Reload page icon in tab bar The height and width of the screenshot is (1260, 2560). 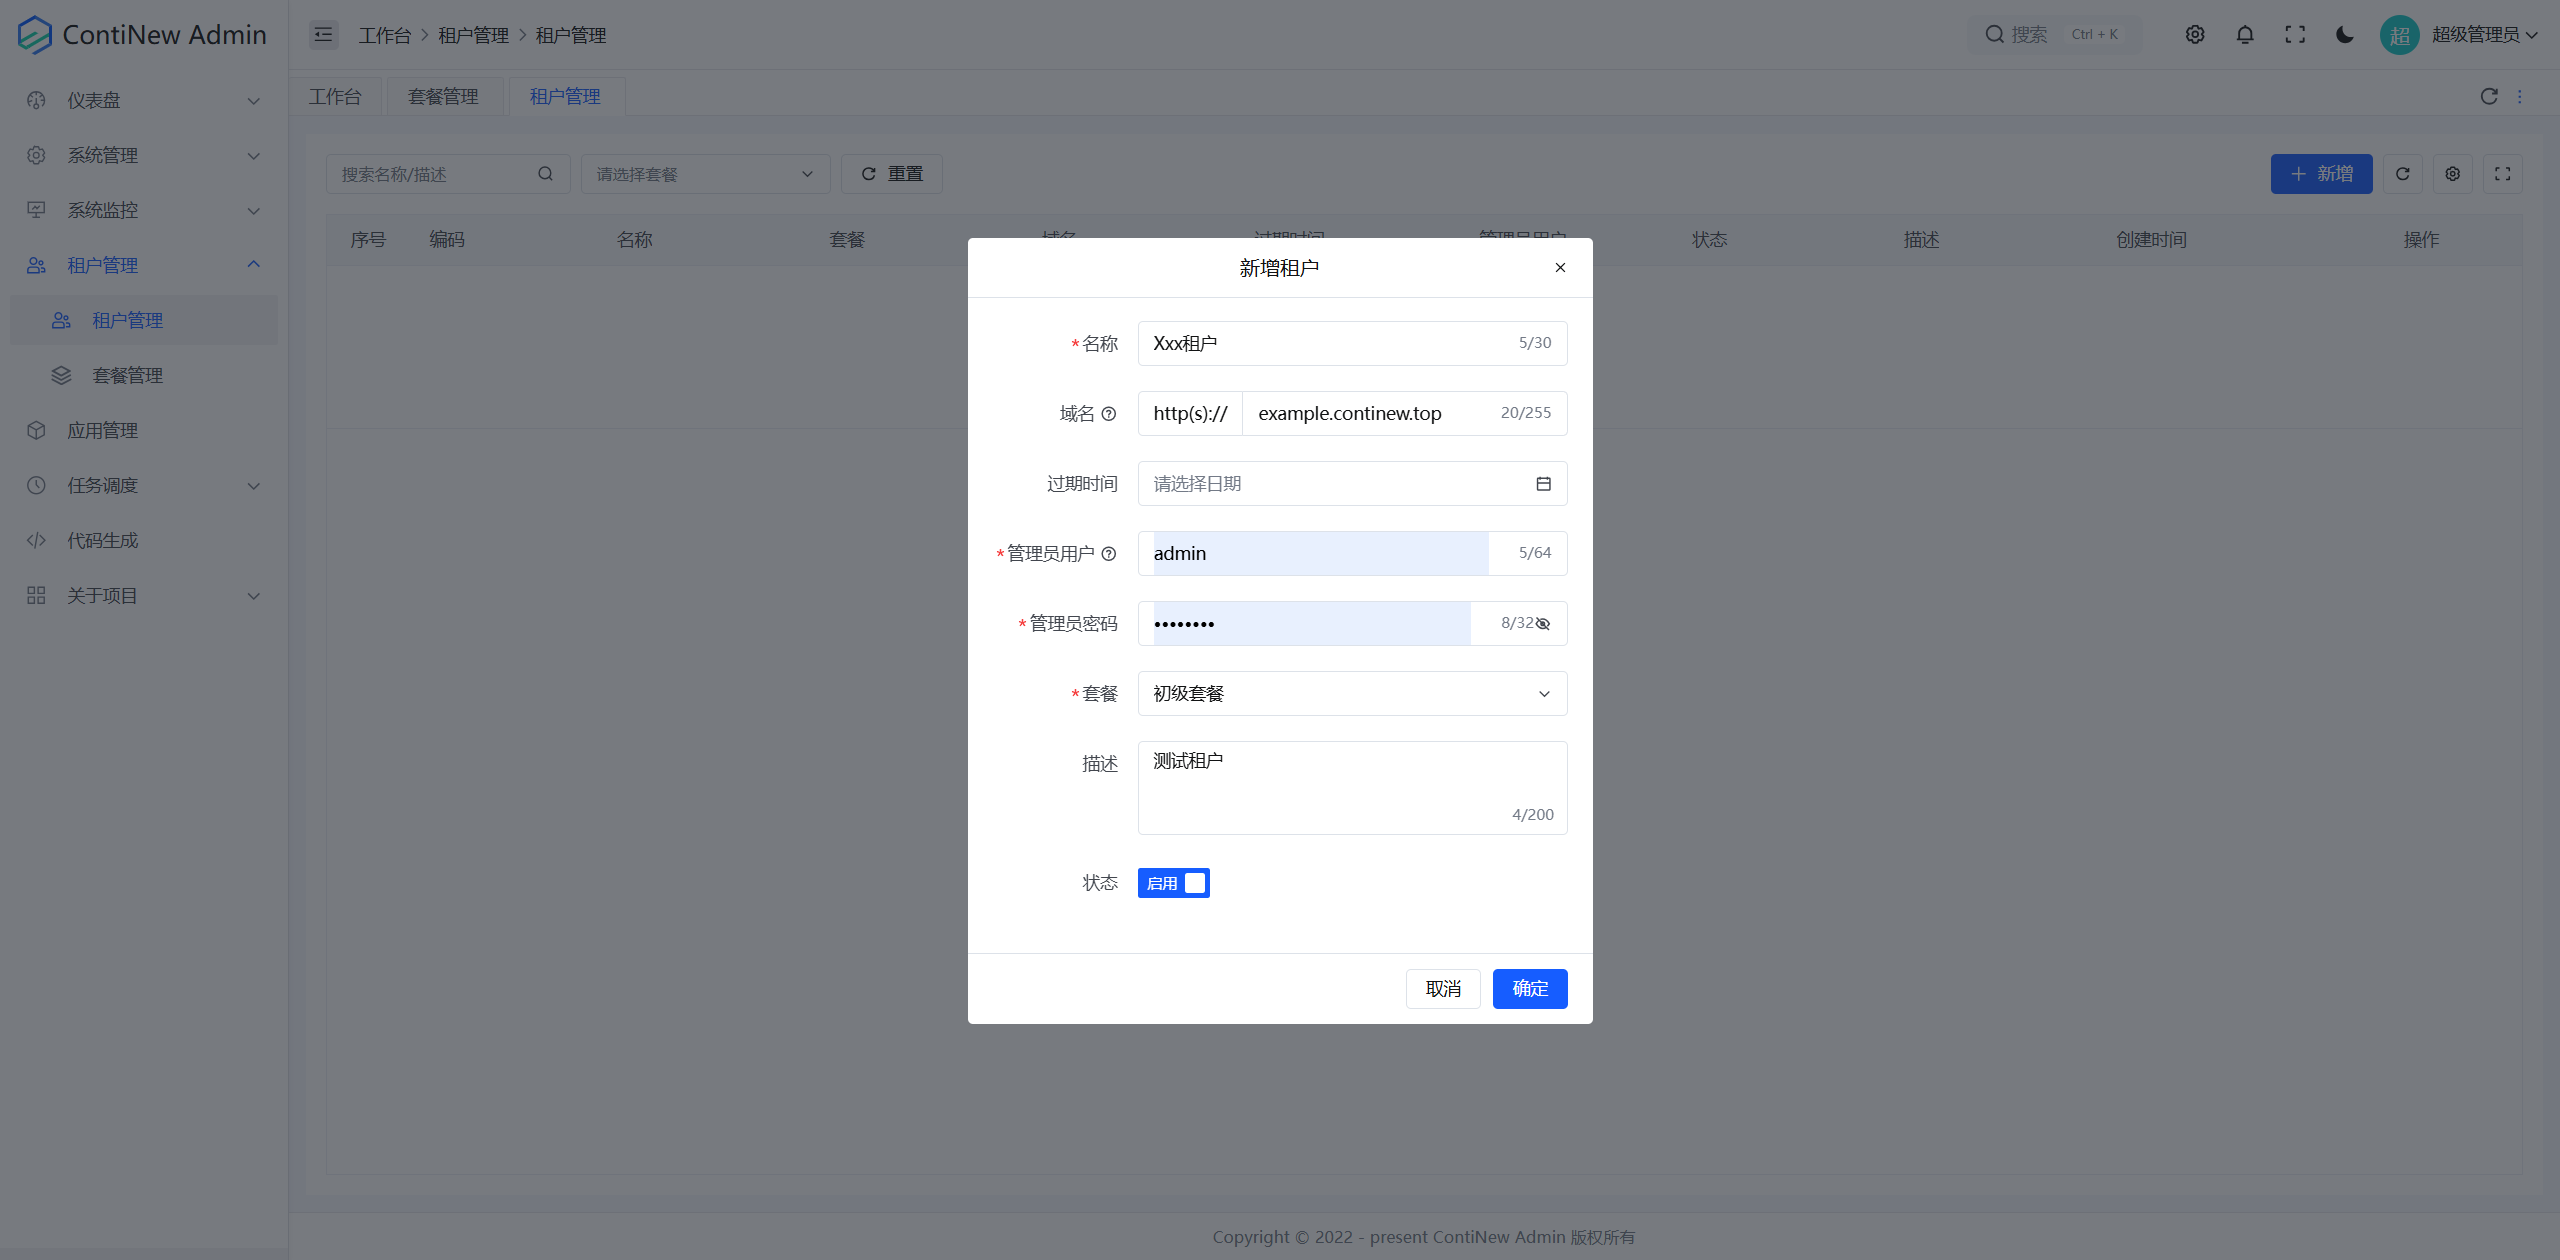(x=2489, y=96)
